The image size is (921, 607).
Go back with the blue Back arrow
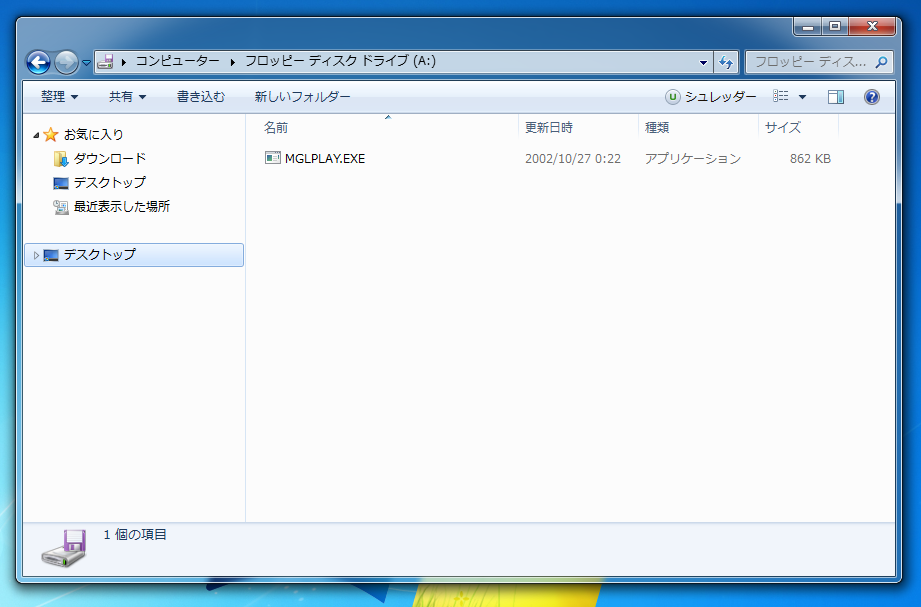(x=38, y=62)
